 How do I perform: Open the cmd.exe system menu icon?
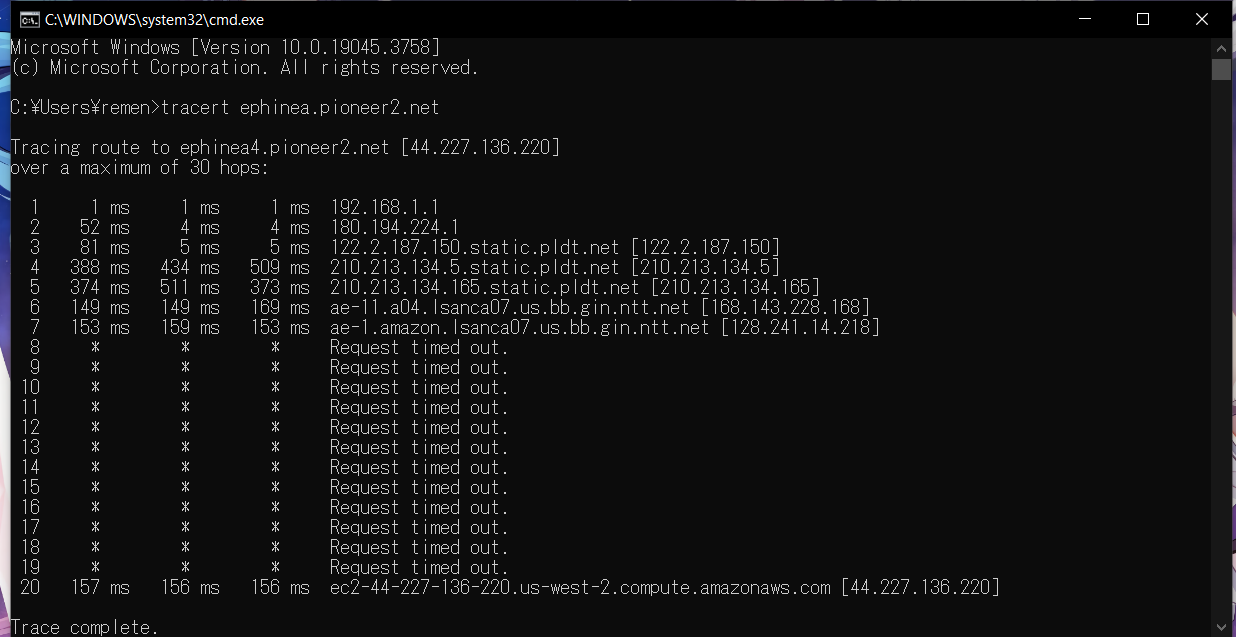click(31, 19)
